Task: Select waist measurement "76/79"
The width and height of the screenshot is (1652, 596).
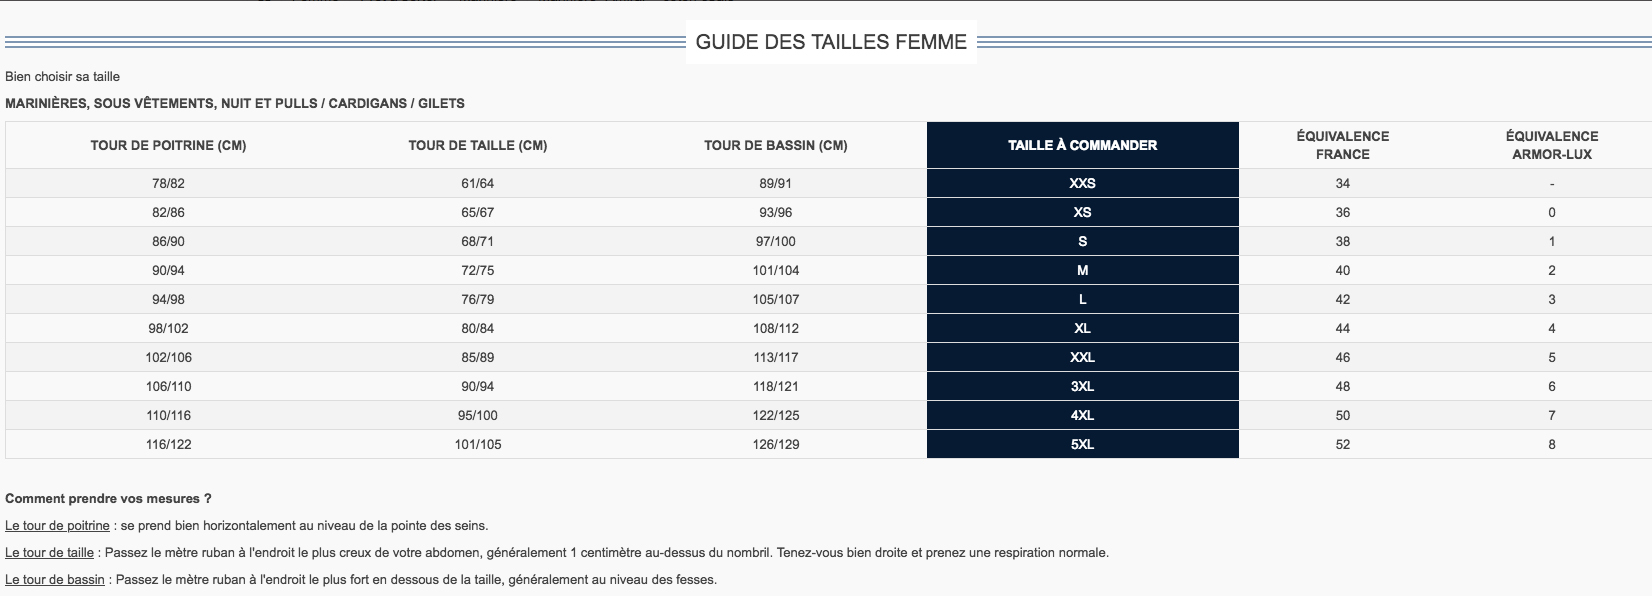Action: click(x=478, y=299)
